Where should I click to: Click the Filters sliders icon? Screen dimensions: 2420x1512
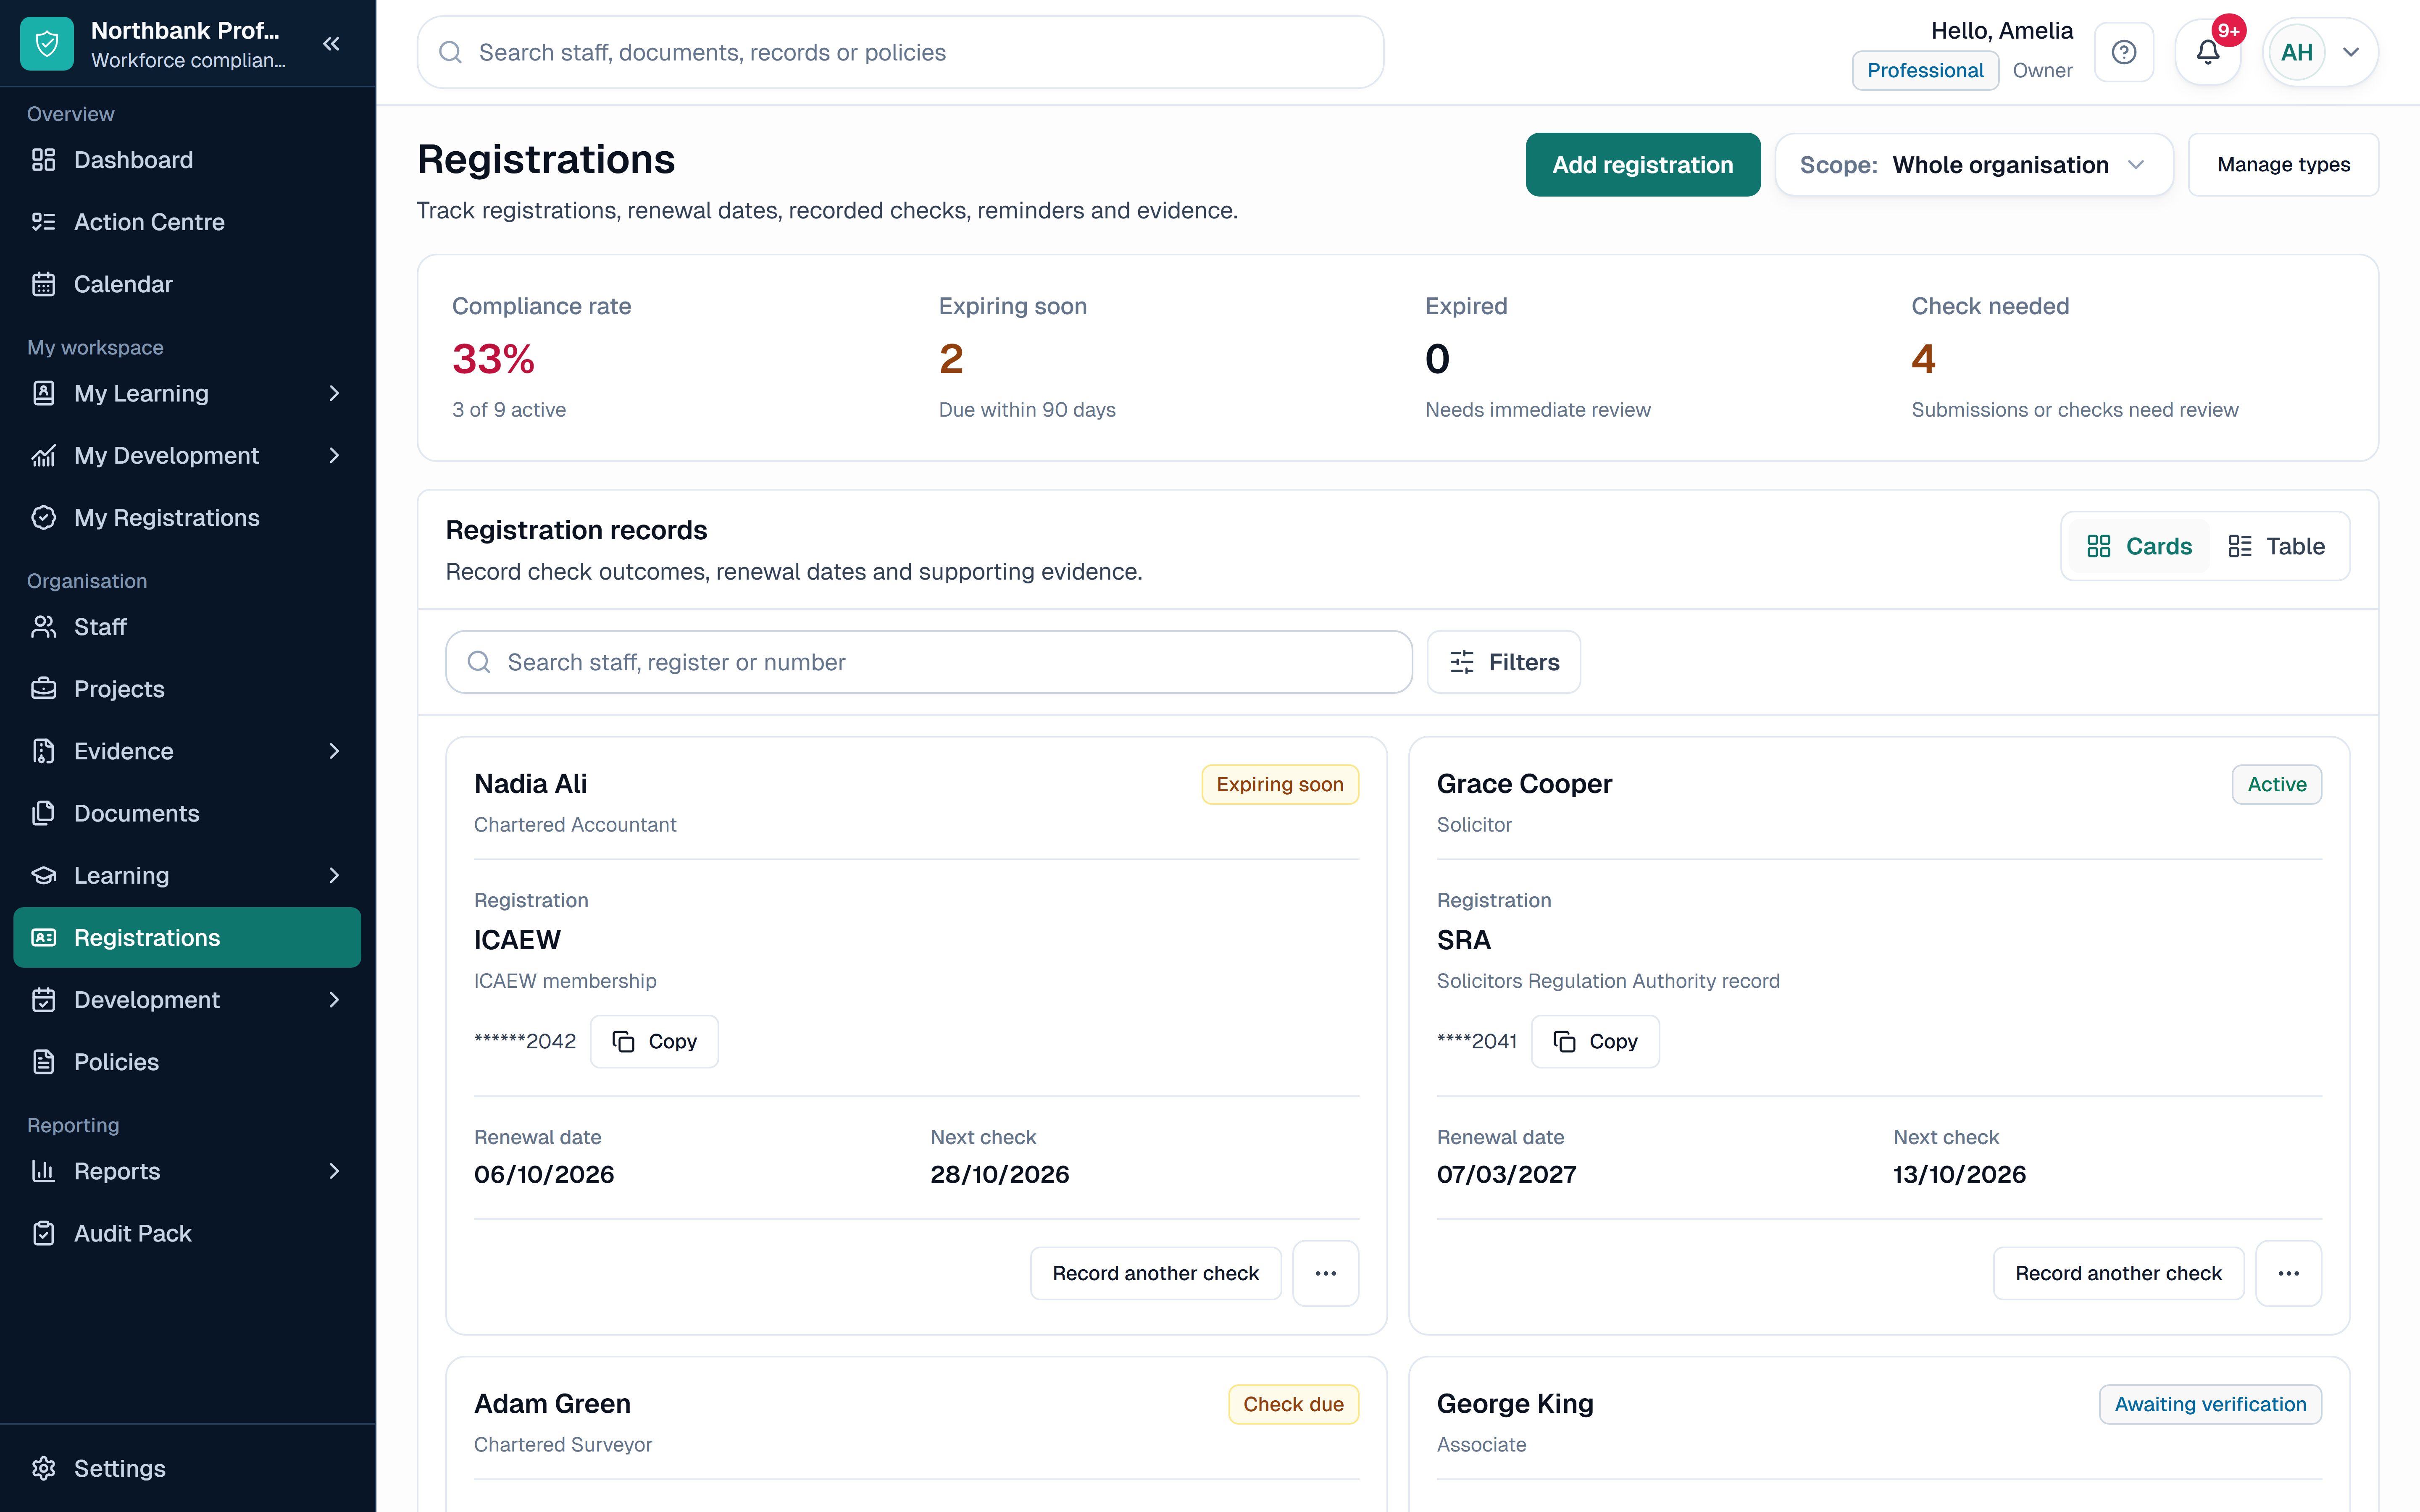(x=1462, y=662)
